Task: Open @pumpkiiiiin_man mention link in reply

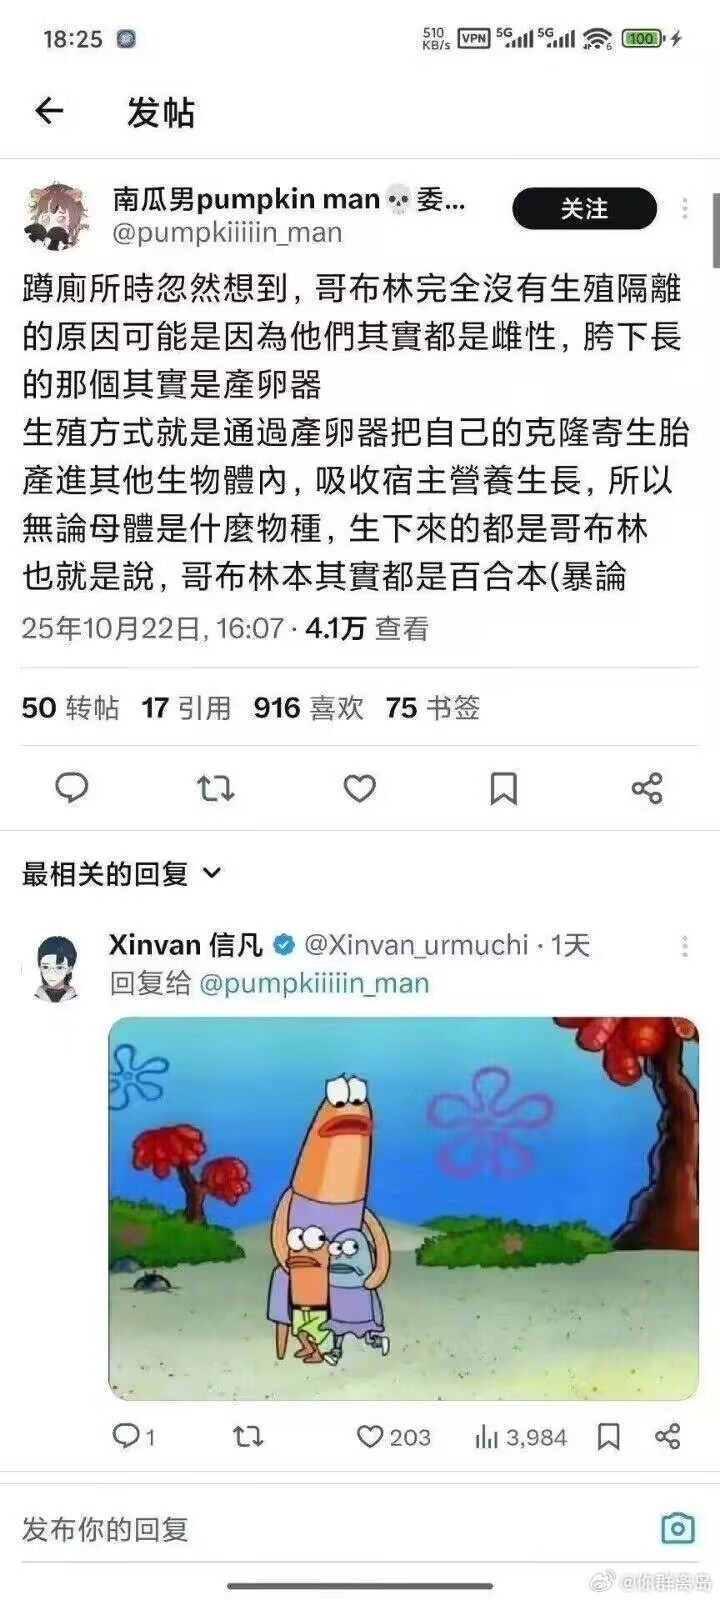Action: tap(314, 983)
